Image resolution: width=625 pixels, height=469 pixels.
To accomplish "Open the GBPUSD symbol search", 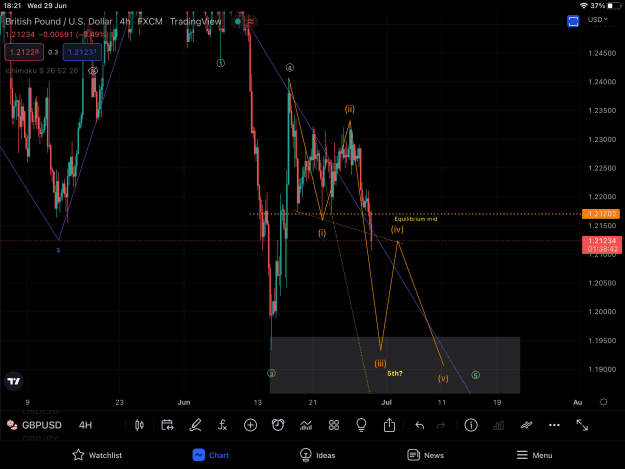I will tap(41, 425).
